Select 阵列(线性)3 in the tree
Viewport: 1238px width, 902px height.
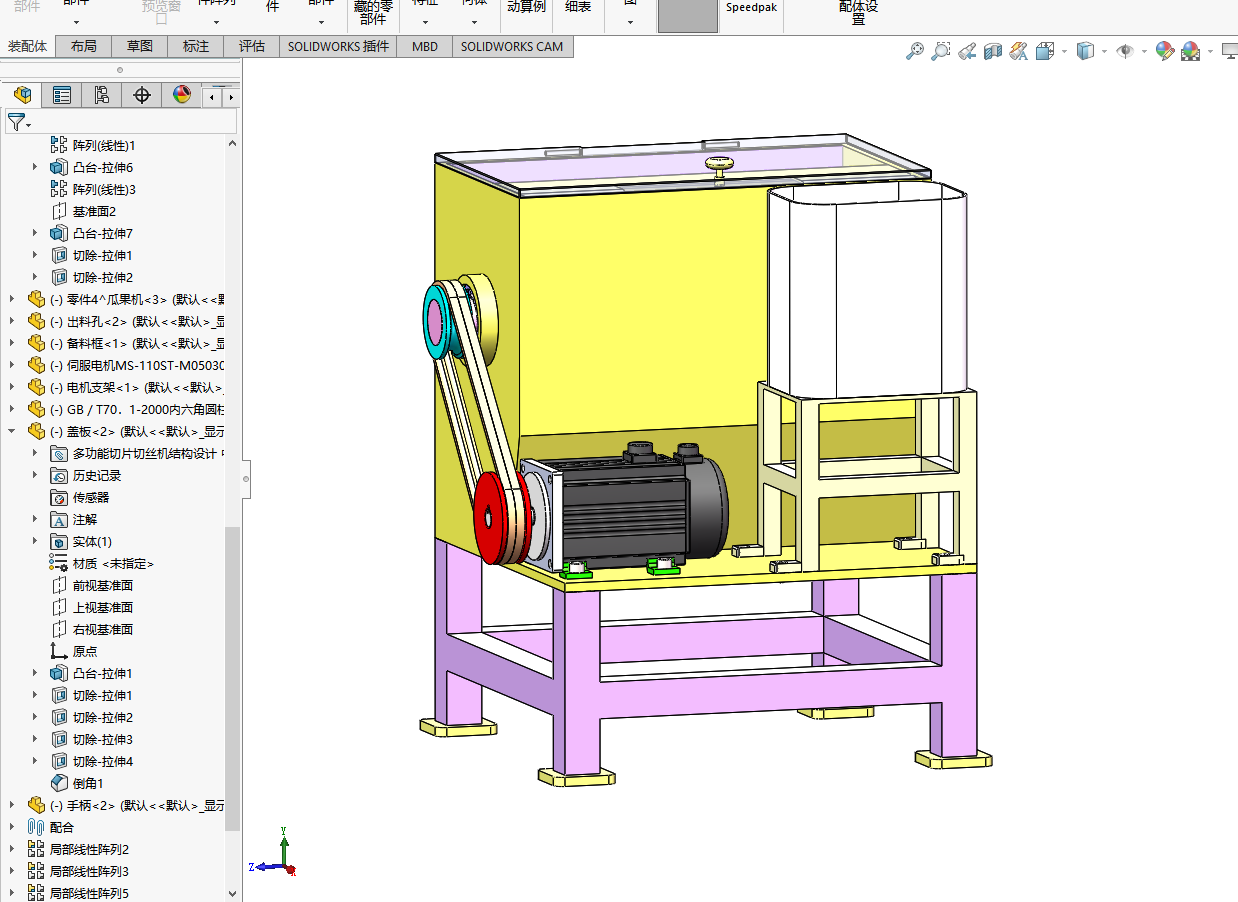click(104, 189)
